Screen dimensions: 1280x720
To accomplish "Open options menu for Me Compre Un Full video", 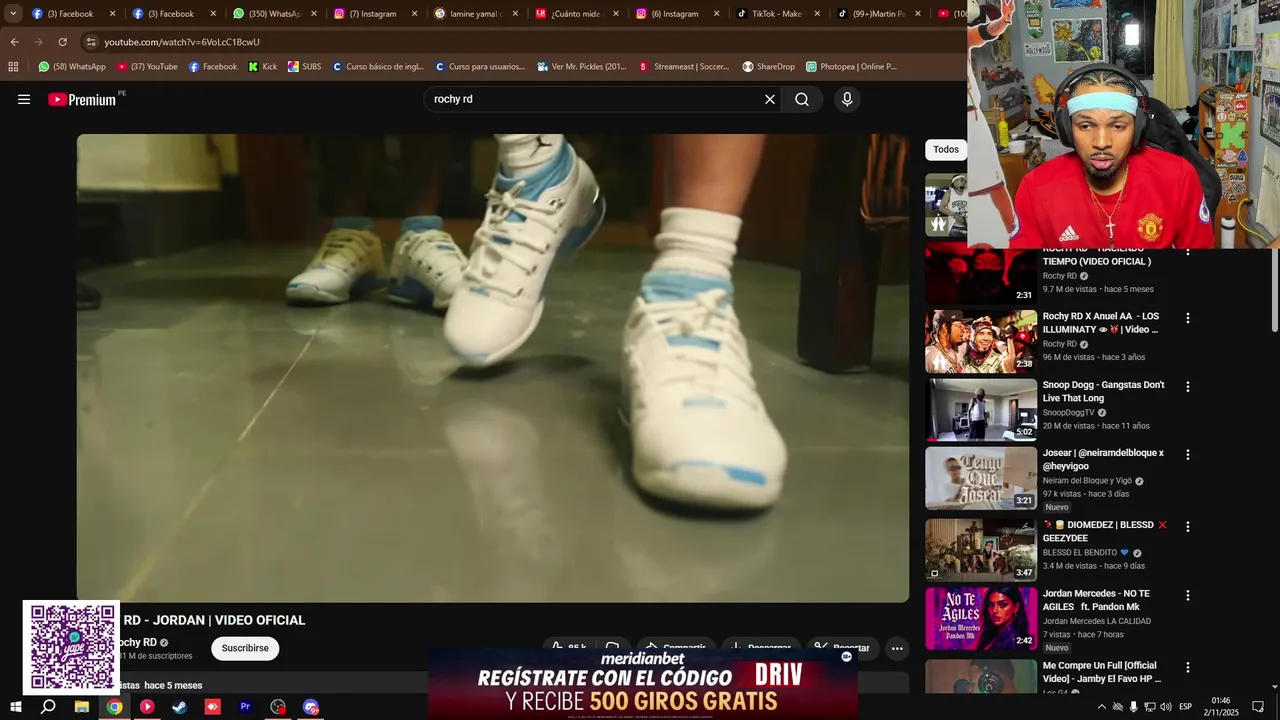I will (x=1188, y=667).
